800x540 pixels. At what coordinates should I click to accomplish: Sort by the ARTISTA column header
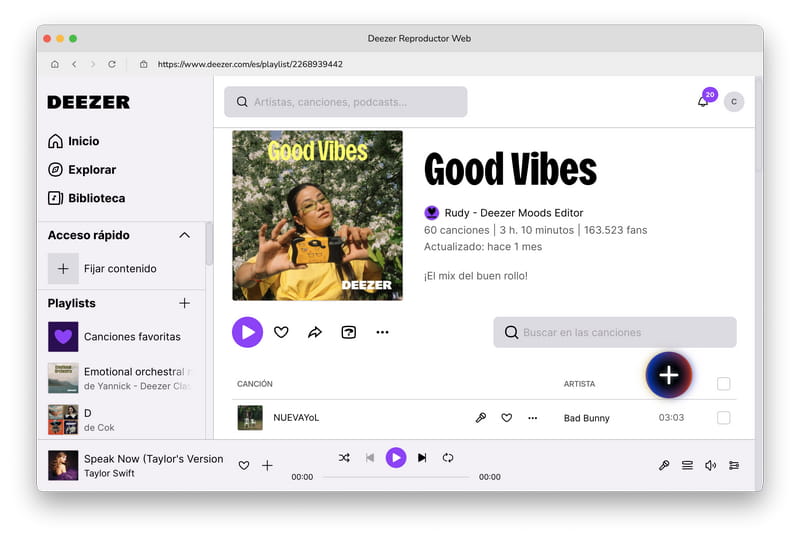[579, 384]
